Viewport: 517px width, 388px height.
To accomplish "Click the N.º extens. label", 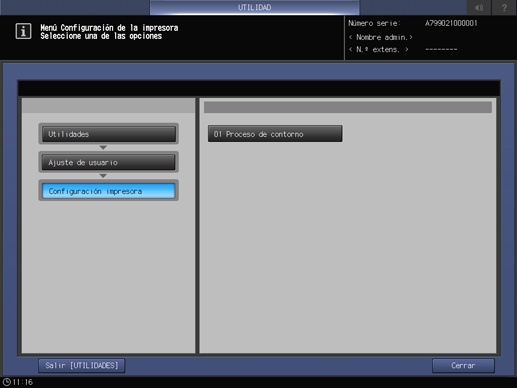I will click(x=379, y=50).
